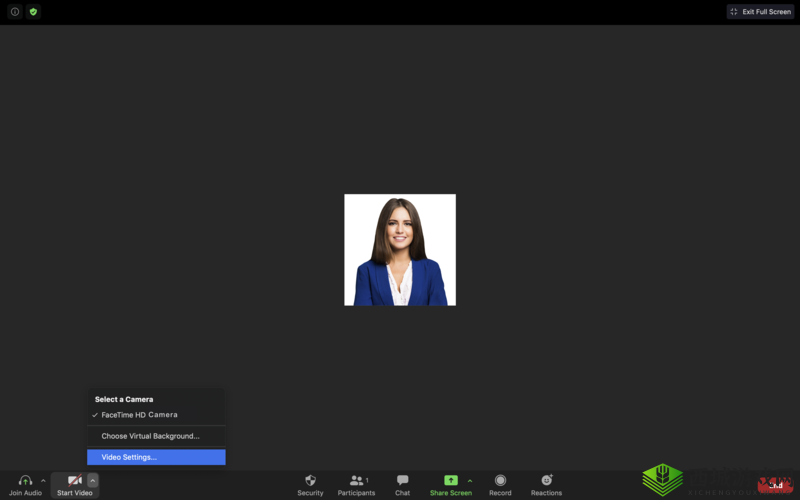800x500 pixels.
Task: Collapse the video options arrow beside Start Video
Action: pyautogui.click(x=93, y=481)
